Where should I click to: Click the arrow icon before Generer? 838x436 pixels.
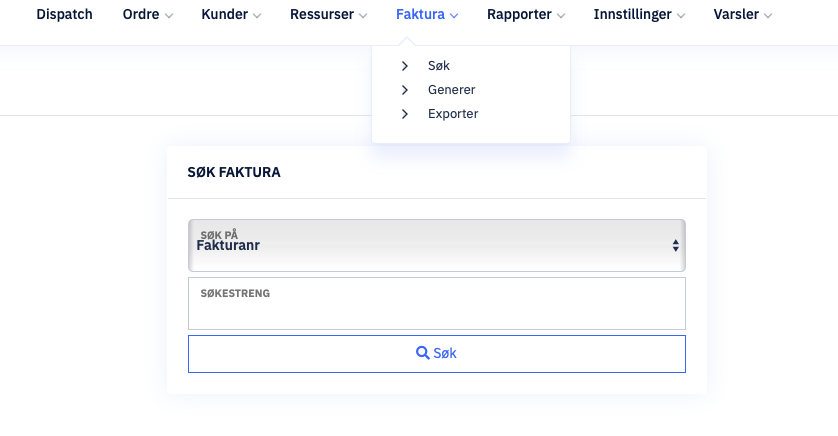tap(405, 90)
